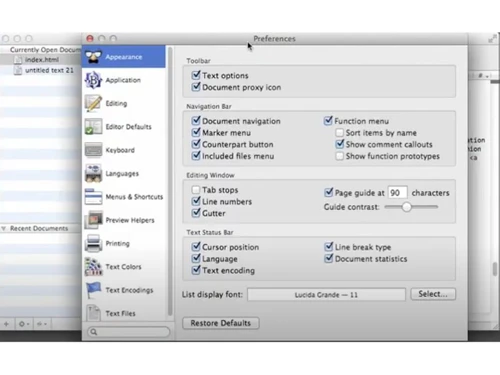Select the Keyboard label in preferences list
The height and width of the screenshot is (375, 500).
[x=120, y=150]
